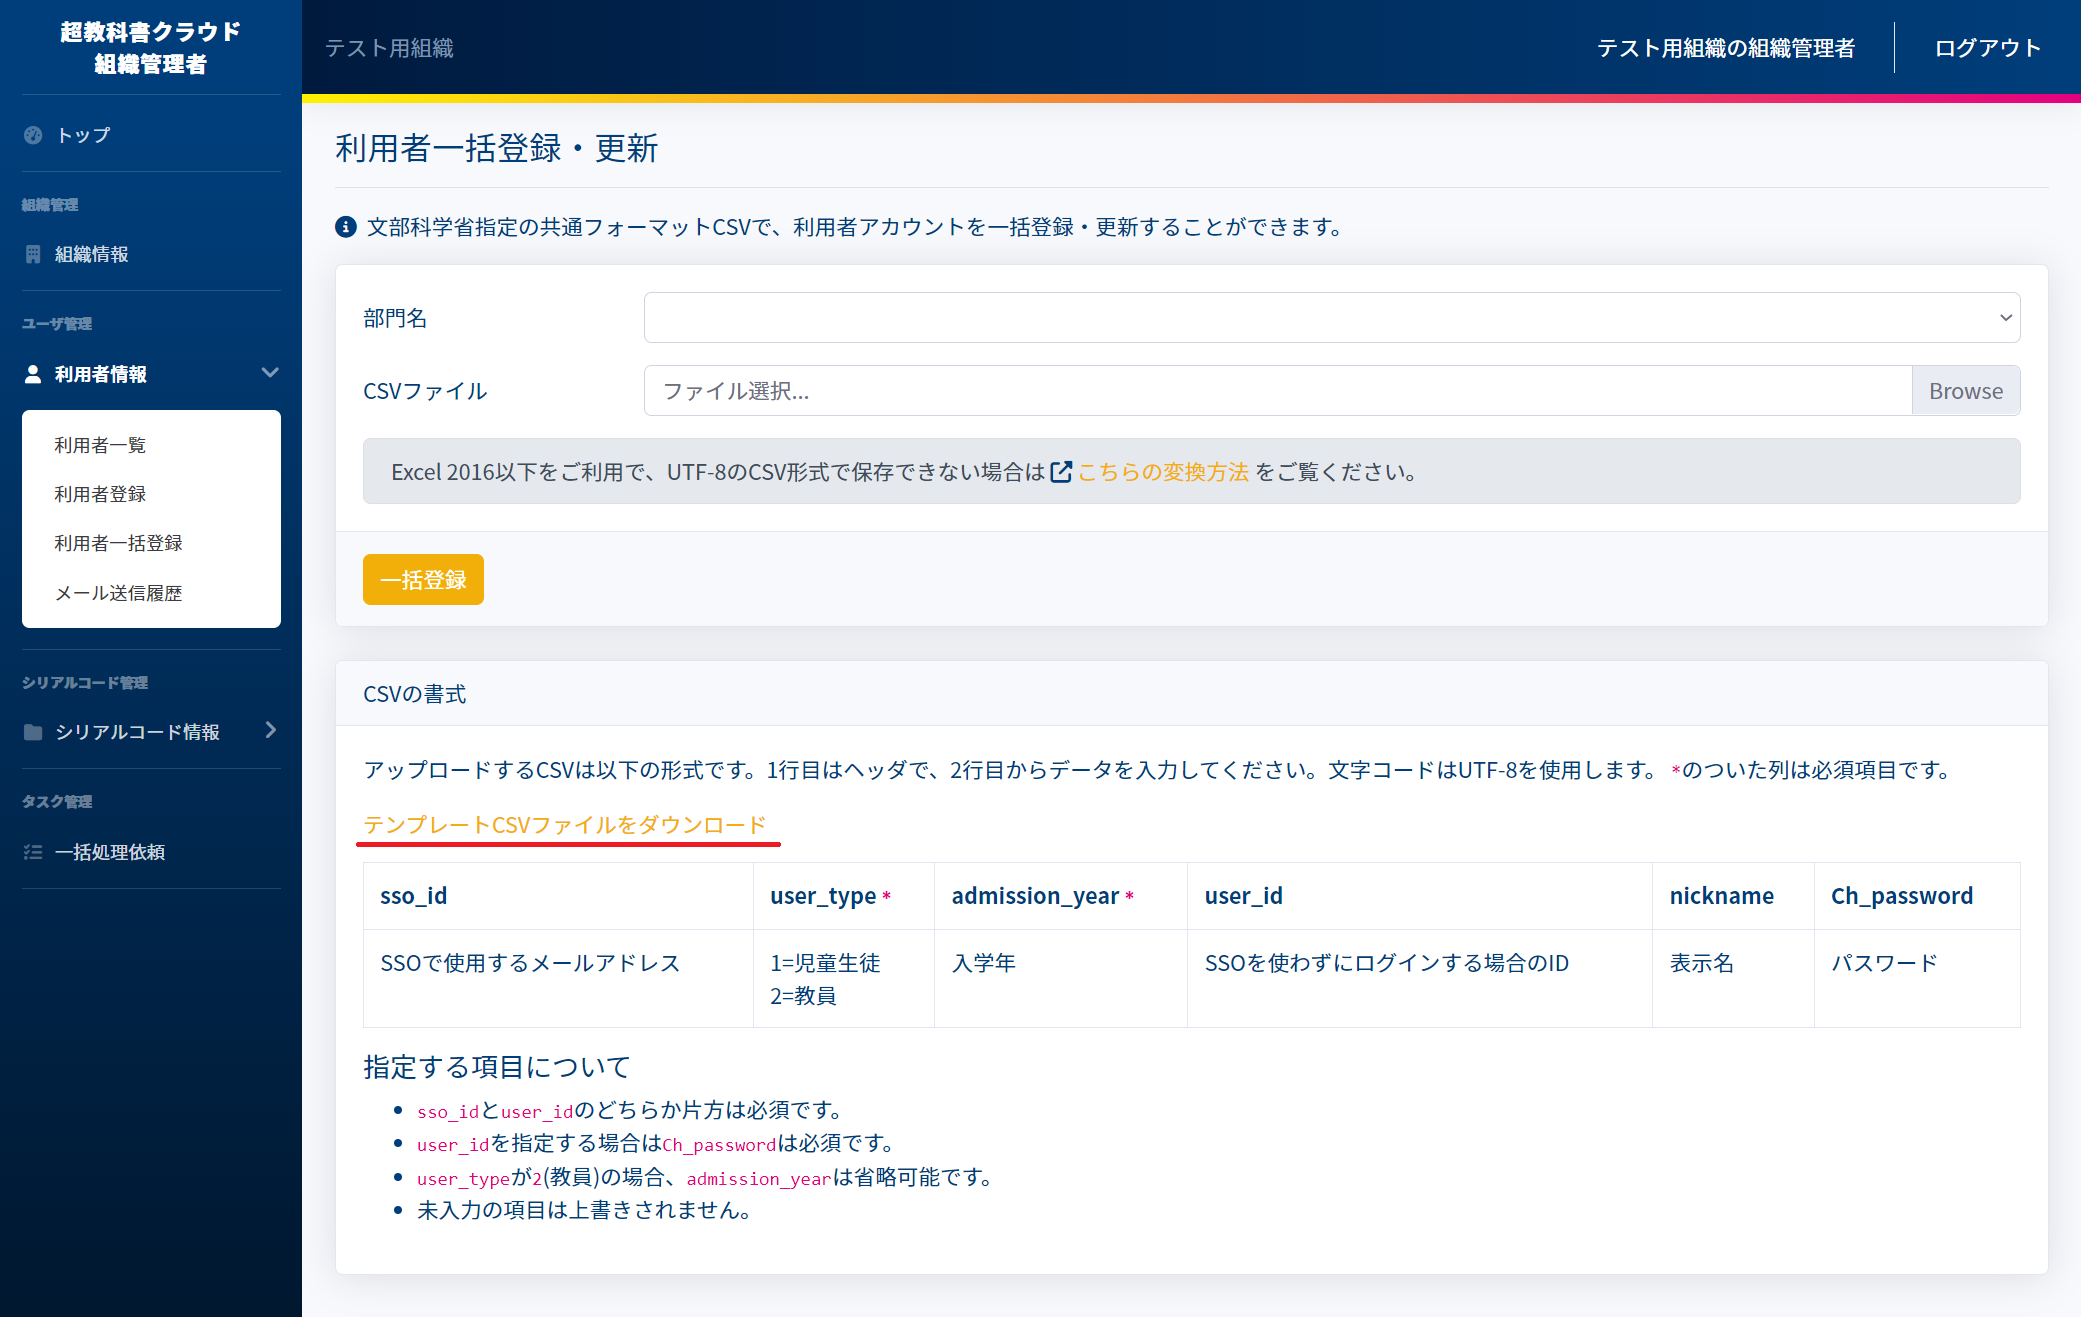Click the external link icon before こちらの変換方法
The image size is (2081, 1317).
1061,472
